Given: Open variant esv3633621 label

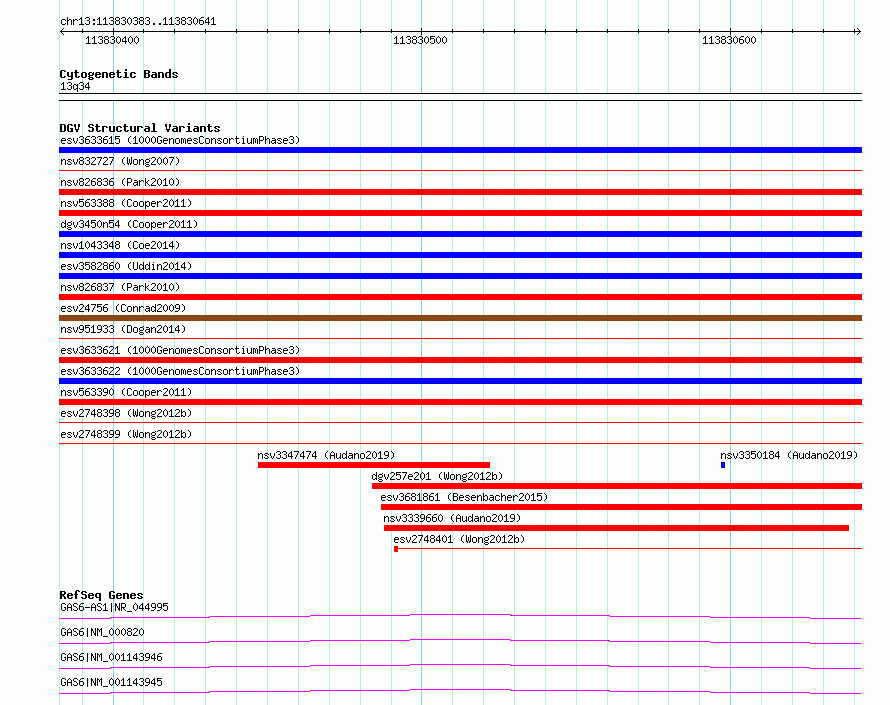Looking at the screenshot, I should [180, 350].
